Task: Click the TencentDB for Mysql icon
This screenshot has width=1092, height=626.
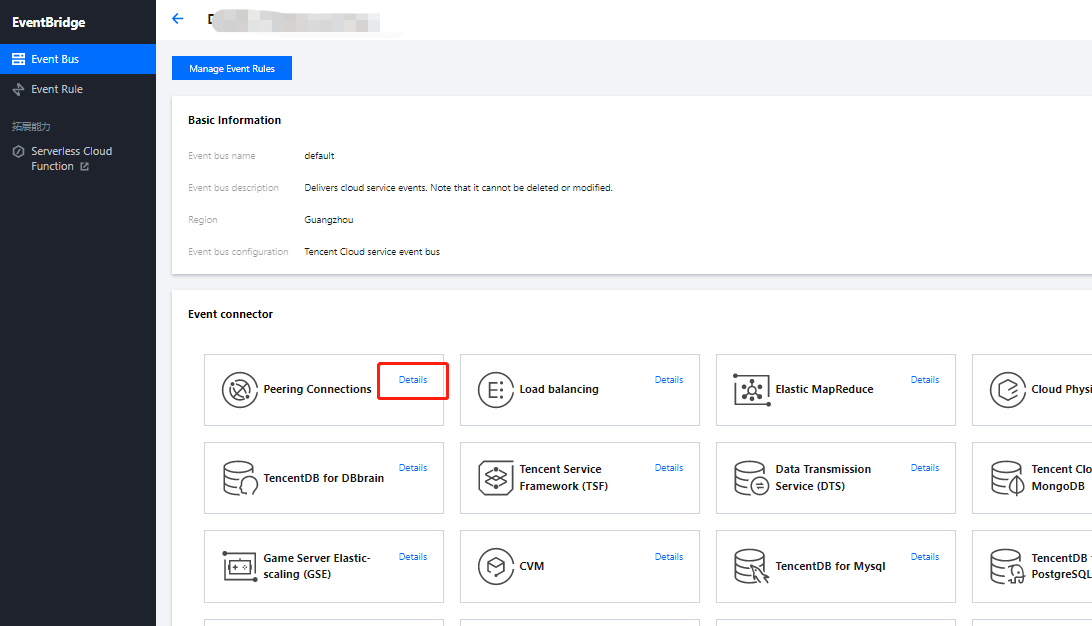Action: [x=751, y=566]
